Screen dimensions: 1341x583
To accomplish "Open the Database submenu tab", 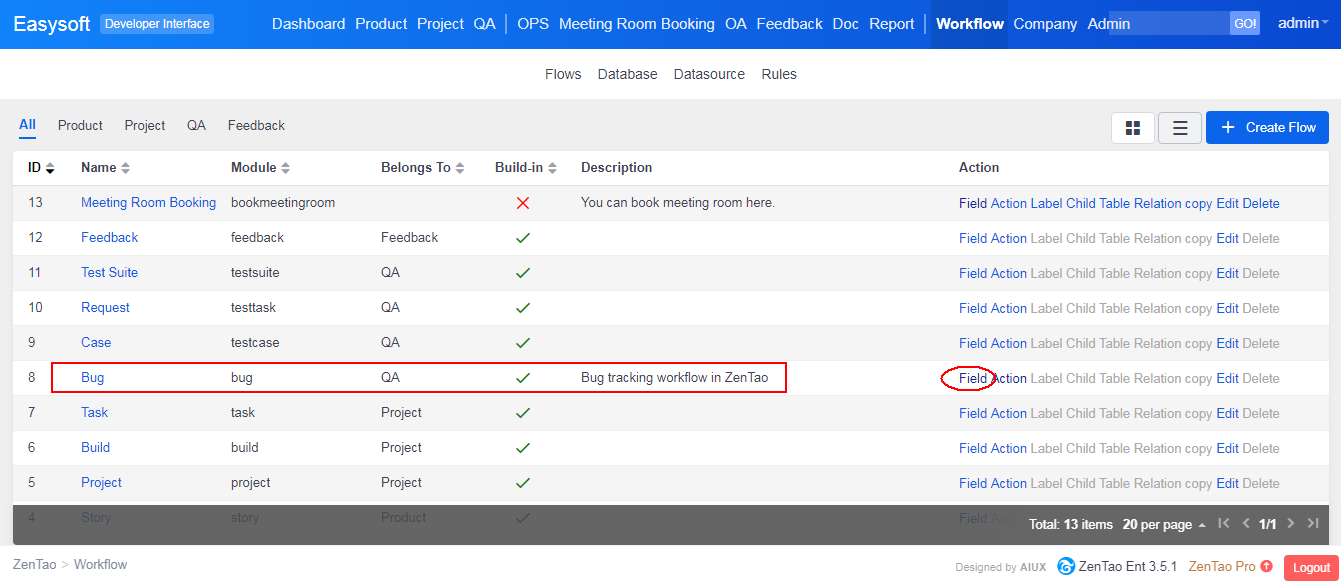I will (x=627, y=74).
